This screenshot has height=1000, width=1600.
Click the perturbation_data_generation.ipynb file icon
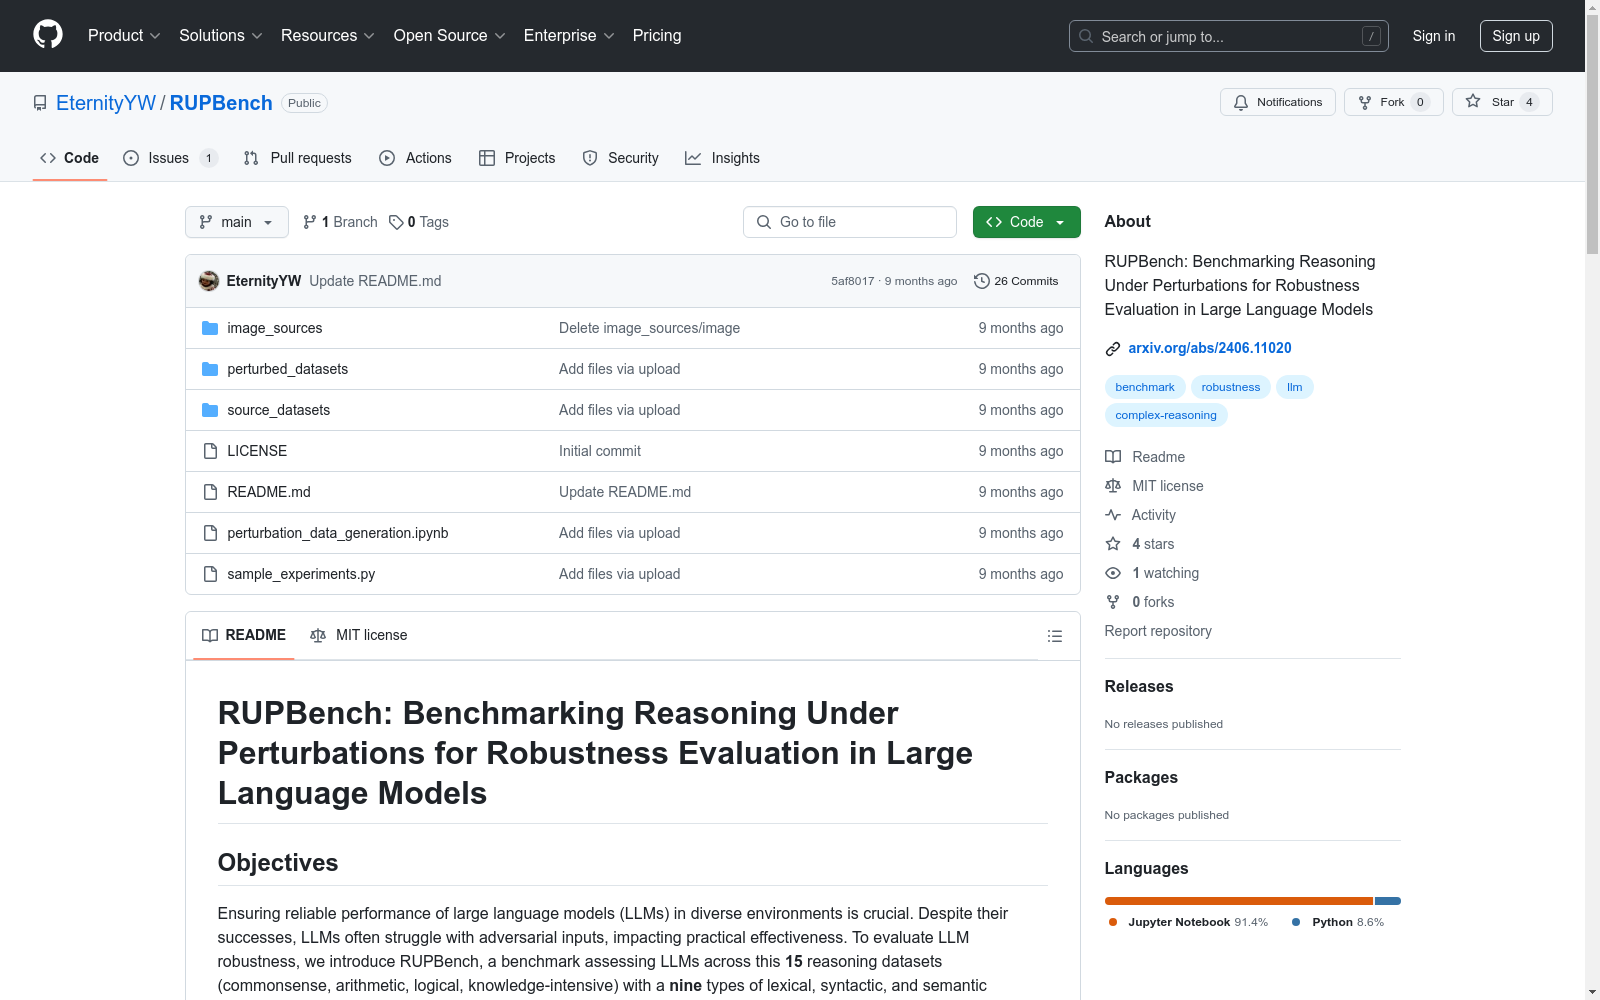pos(210,533)
